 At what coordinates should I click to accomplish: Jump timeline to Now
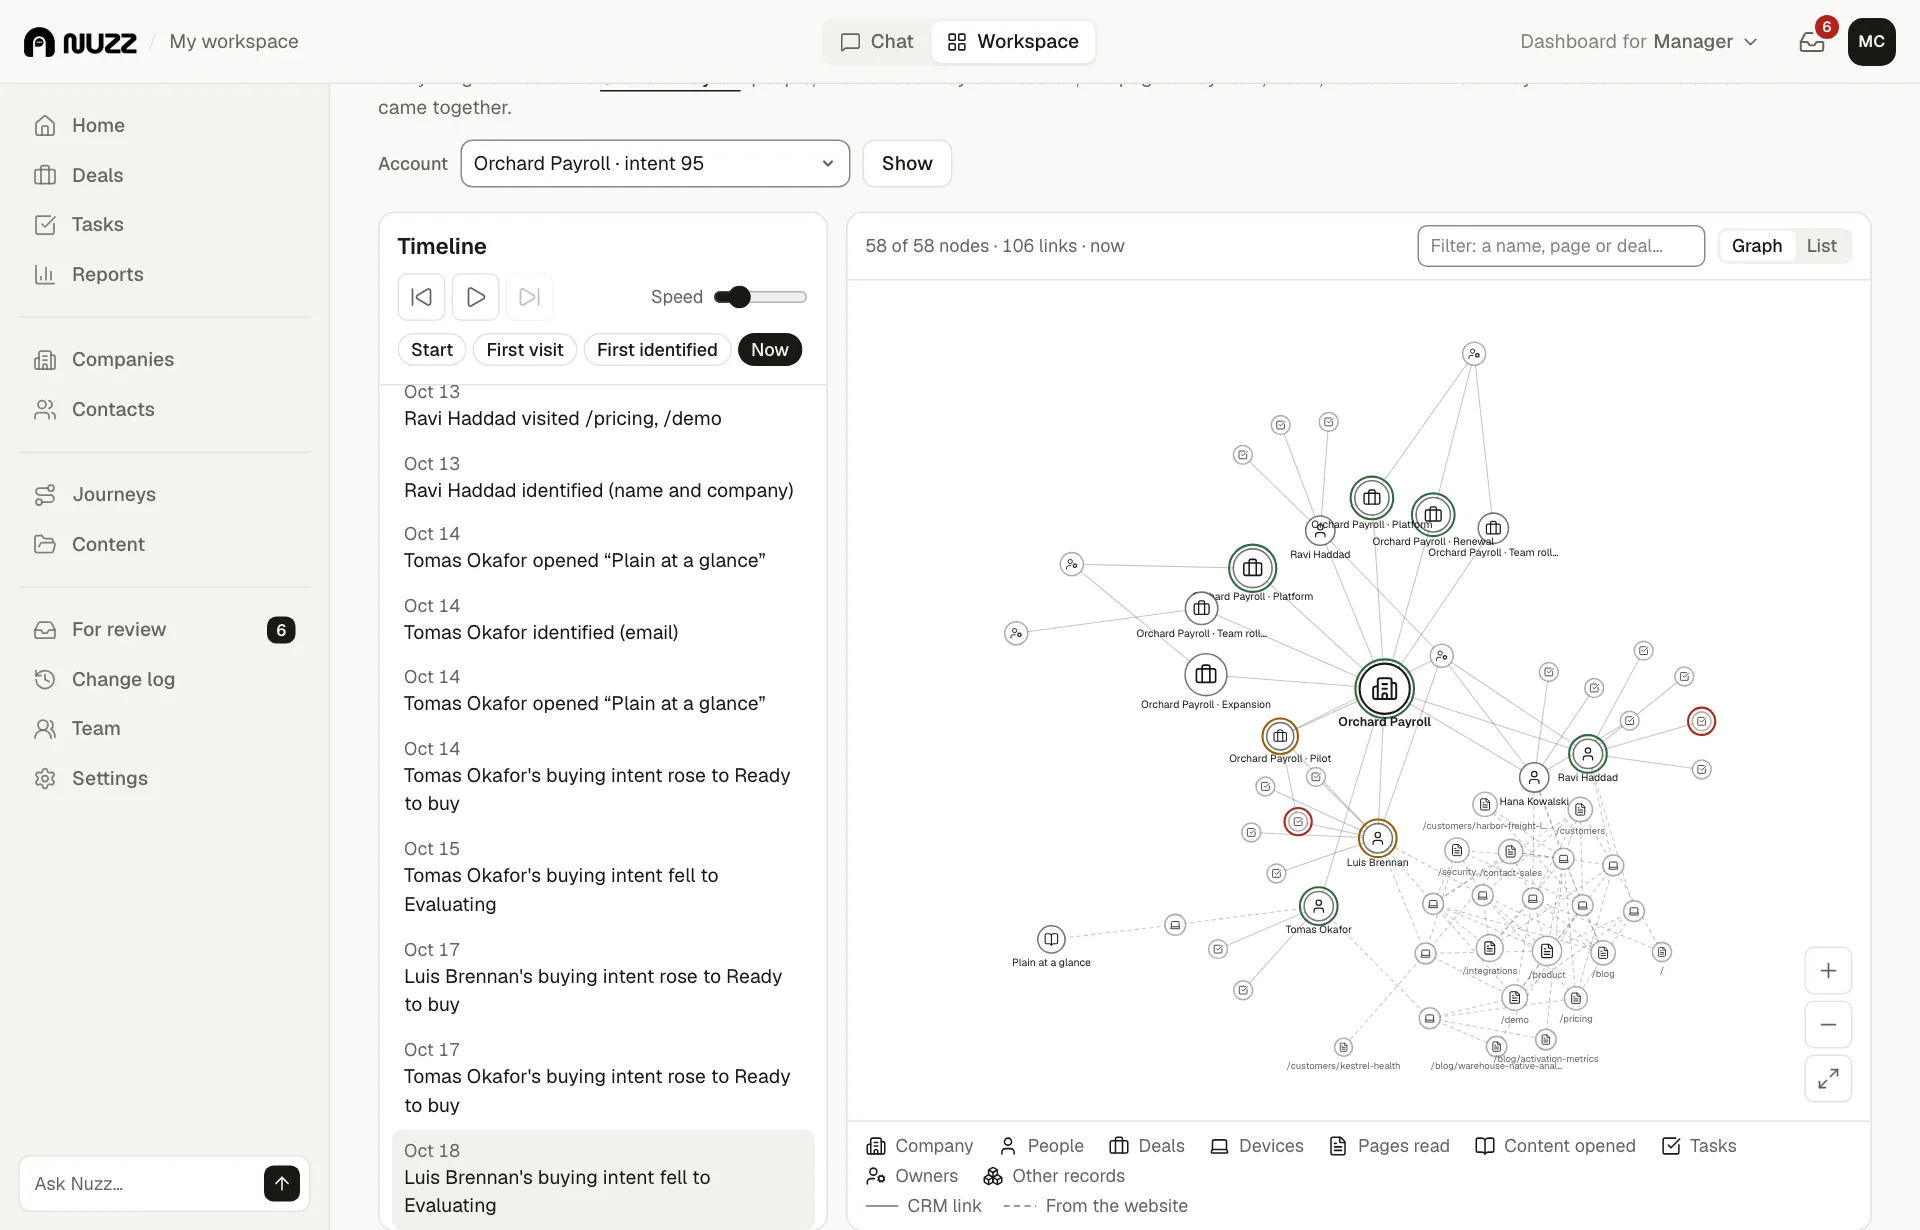(x=770, y=350)
